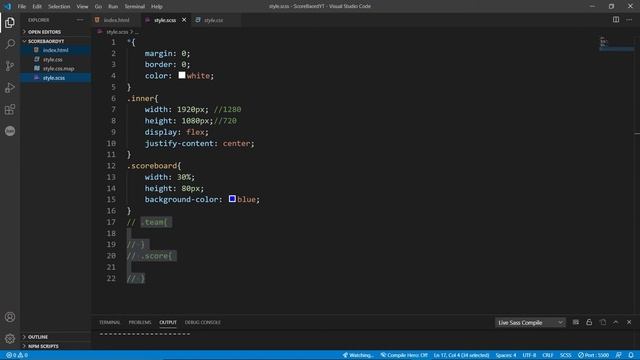The image size is (640, 360).
Task: Open the Terminal menu
Action: 135,6
